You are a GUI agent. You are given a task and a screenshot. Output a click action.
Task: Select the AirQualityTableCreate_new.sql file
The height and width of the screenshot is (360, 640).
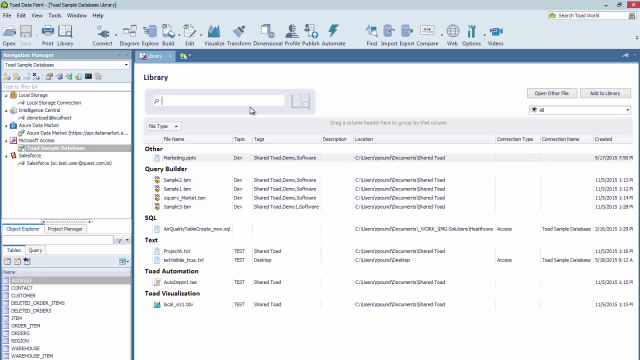point(197,229)
